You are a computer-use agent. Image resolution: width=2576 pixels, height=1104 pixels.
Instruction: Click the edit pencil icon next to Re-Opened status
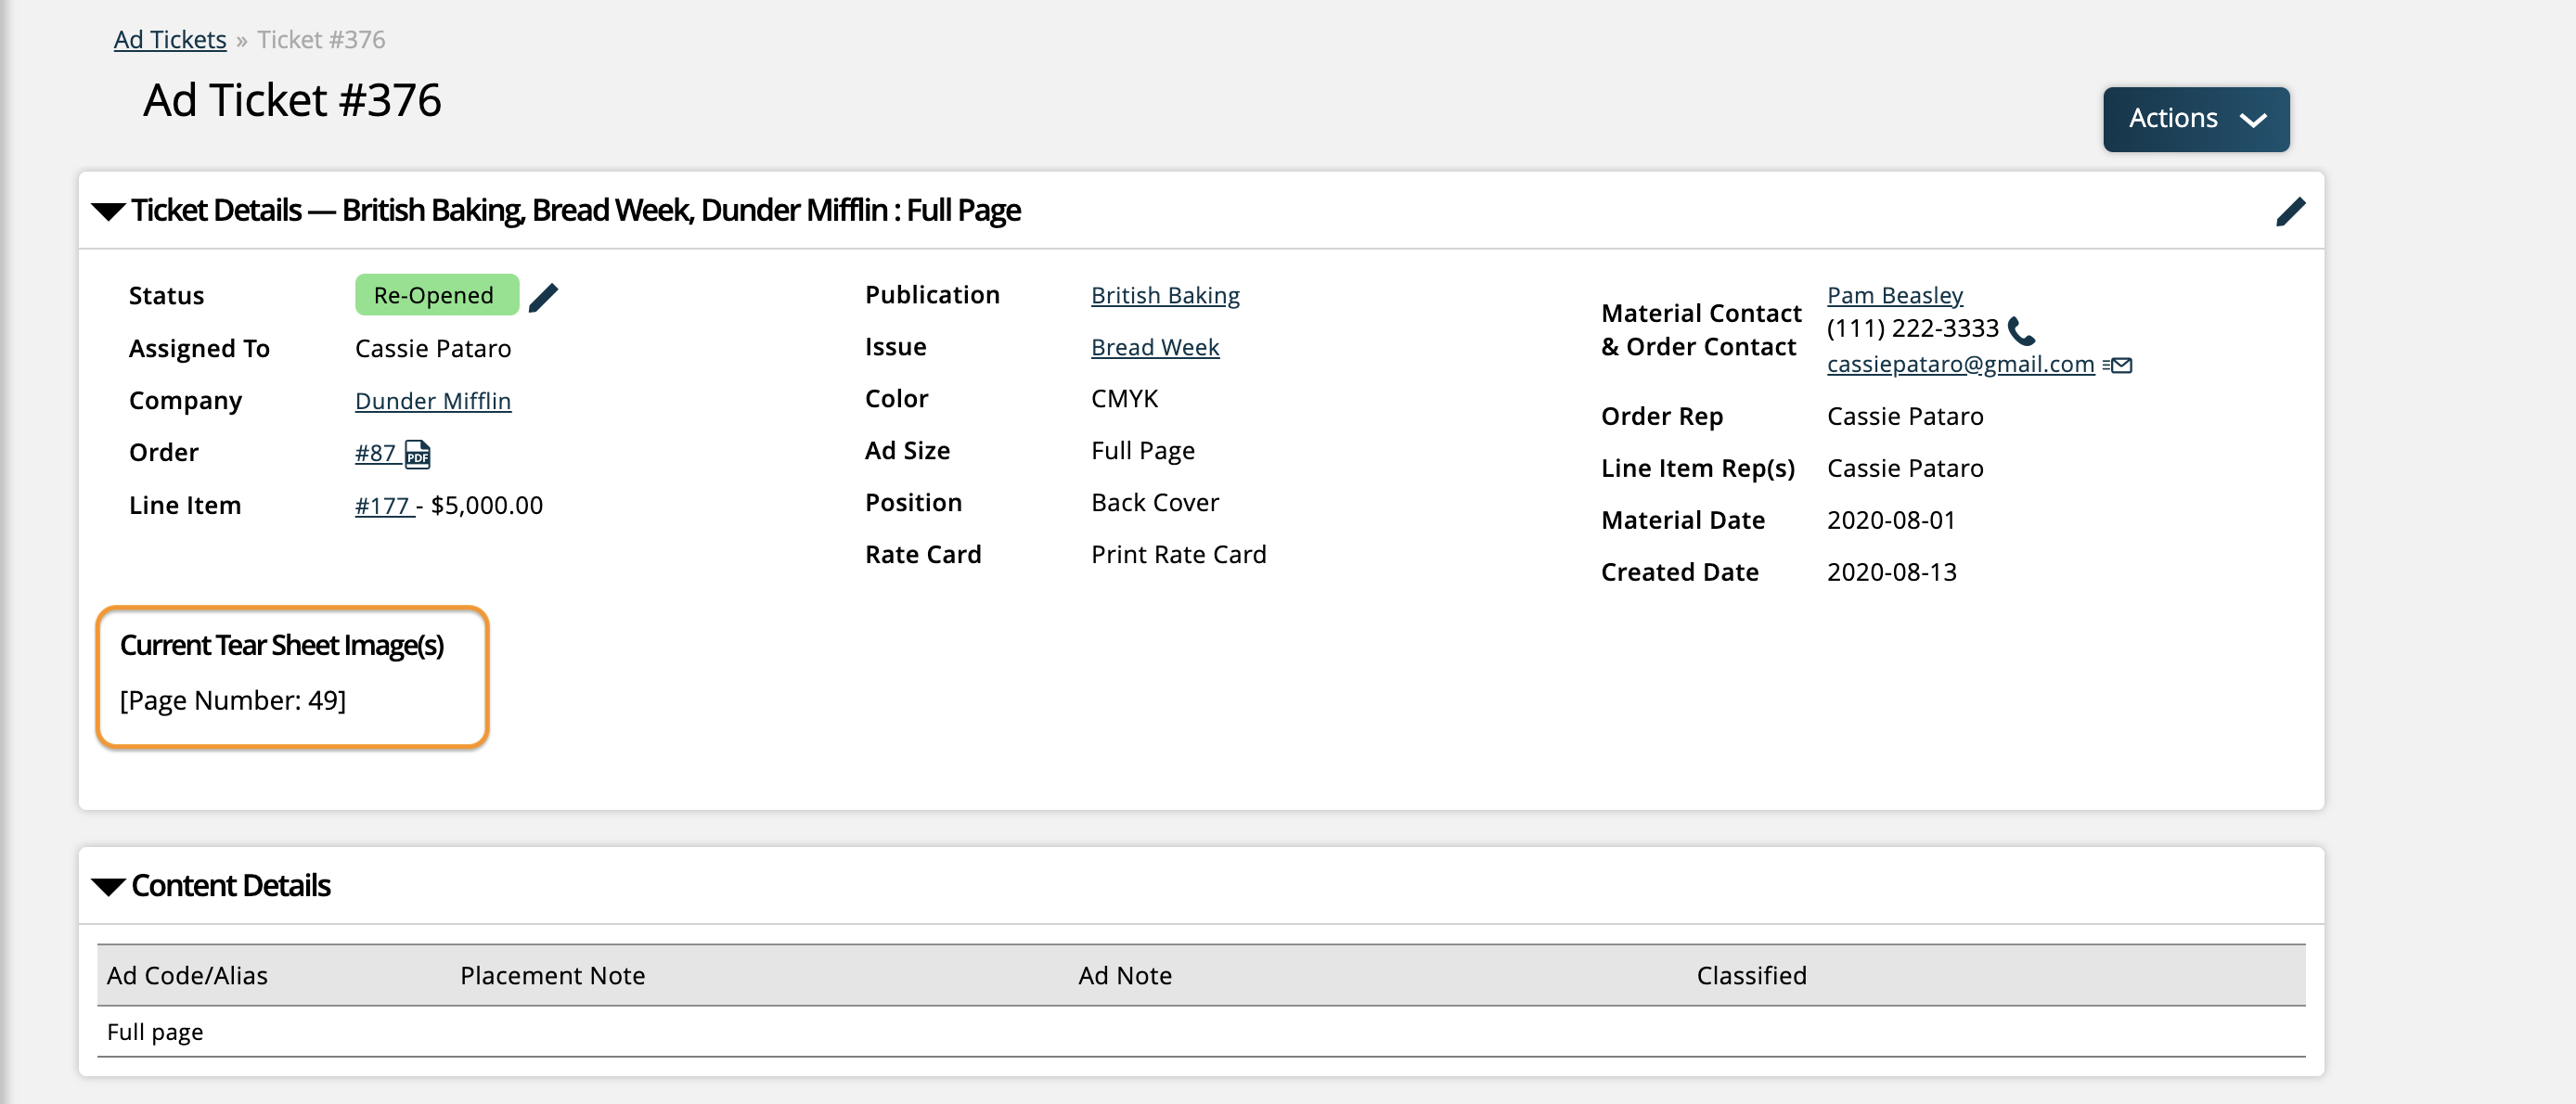tap(544, 296)
